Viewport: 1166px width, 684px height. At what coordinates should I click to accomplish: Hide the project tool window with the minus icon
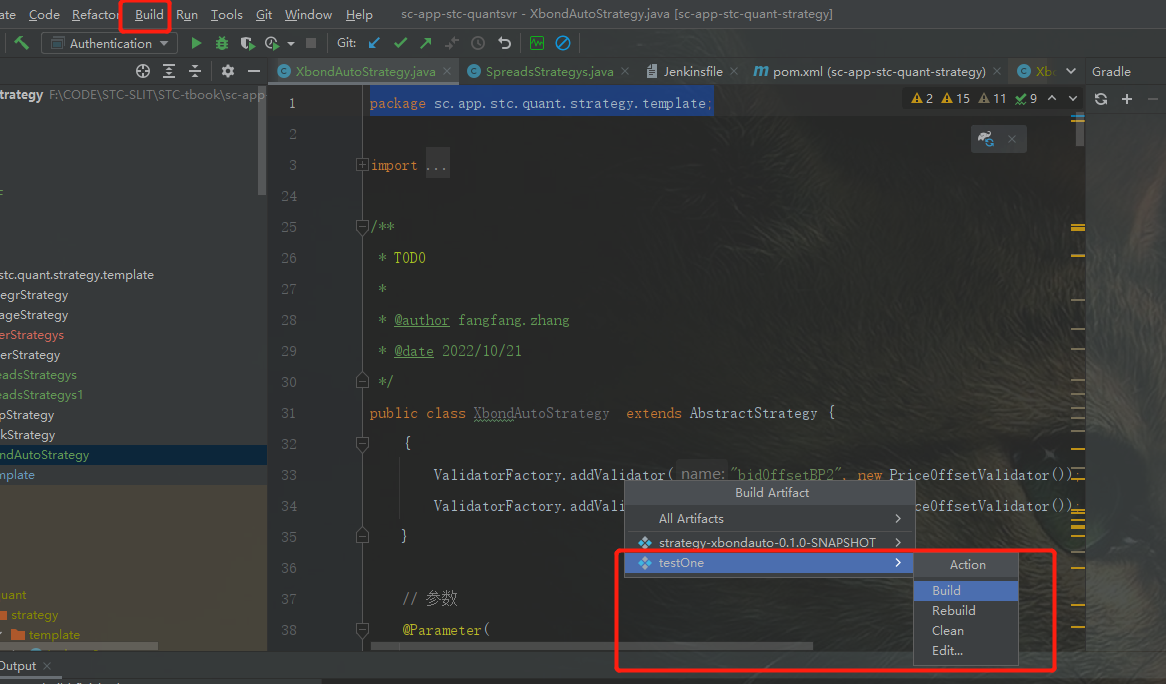point(254,71)
